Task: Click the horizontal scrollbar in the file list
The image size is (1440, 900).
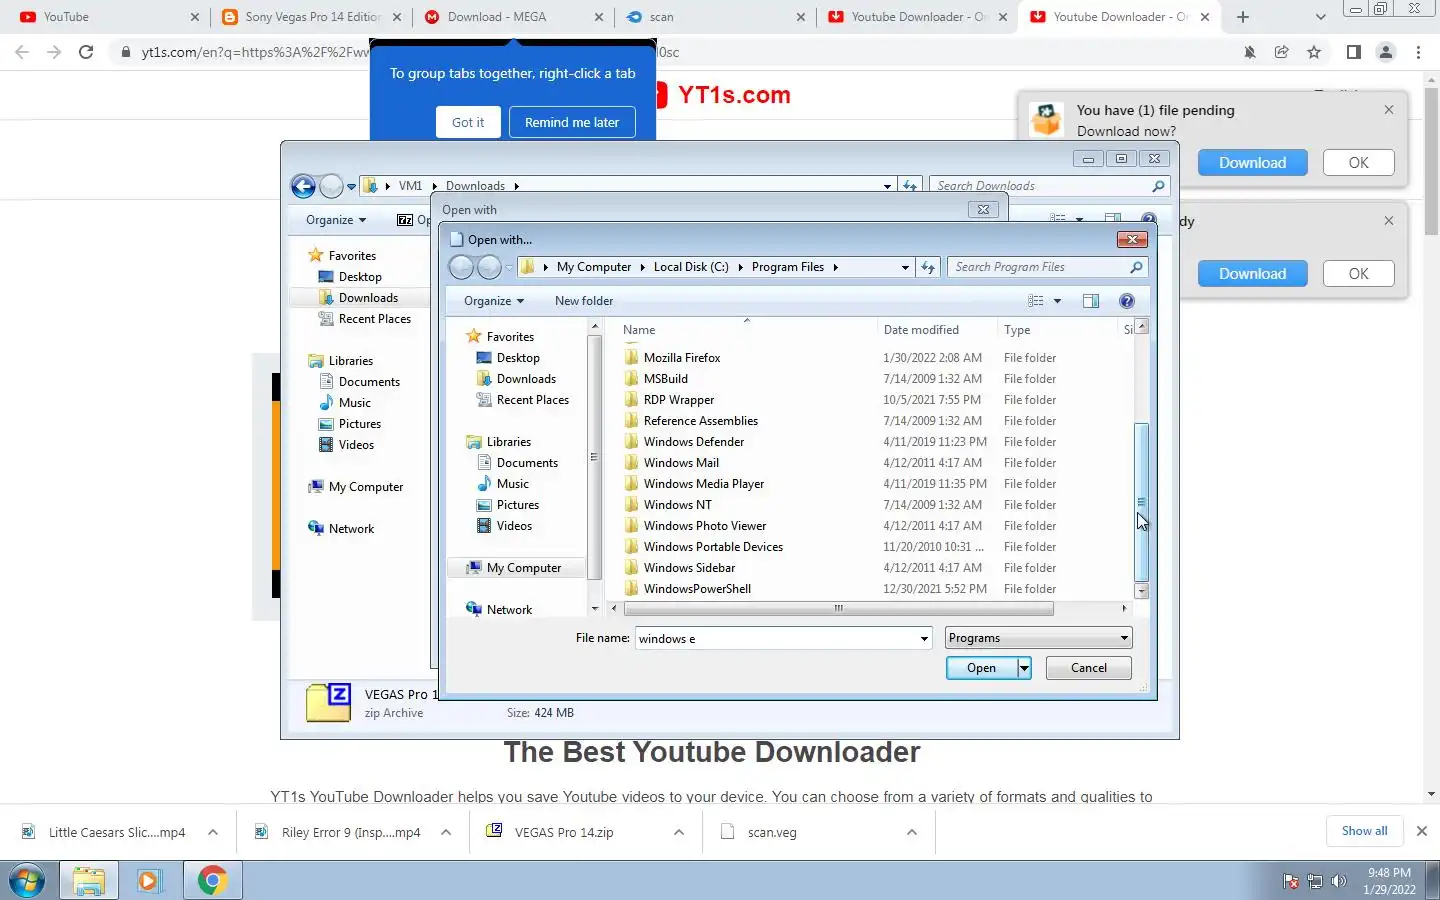Action: coord(838,608)
